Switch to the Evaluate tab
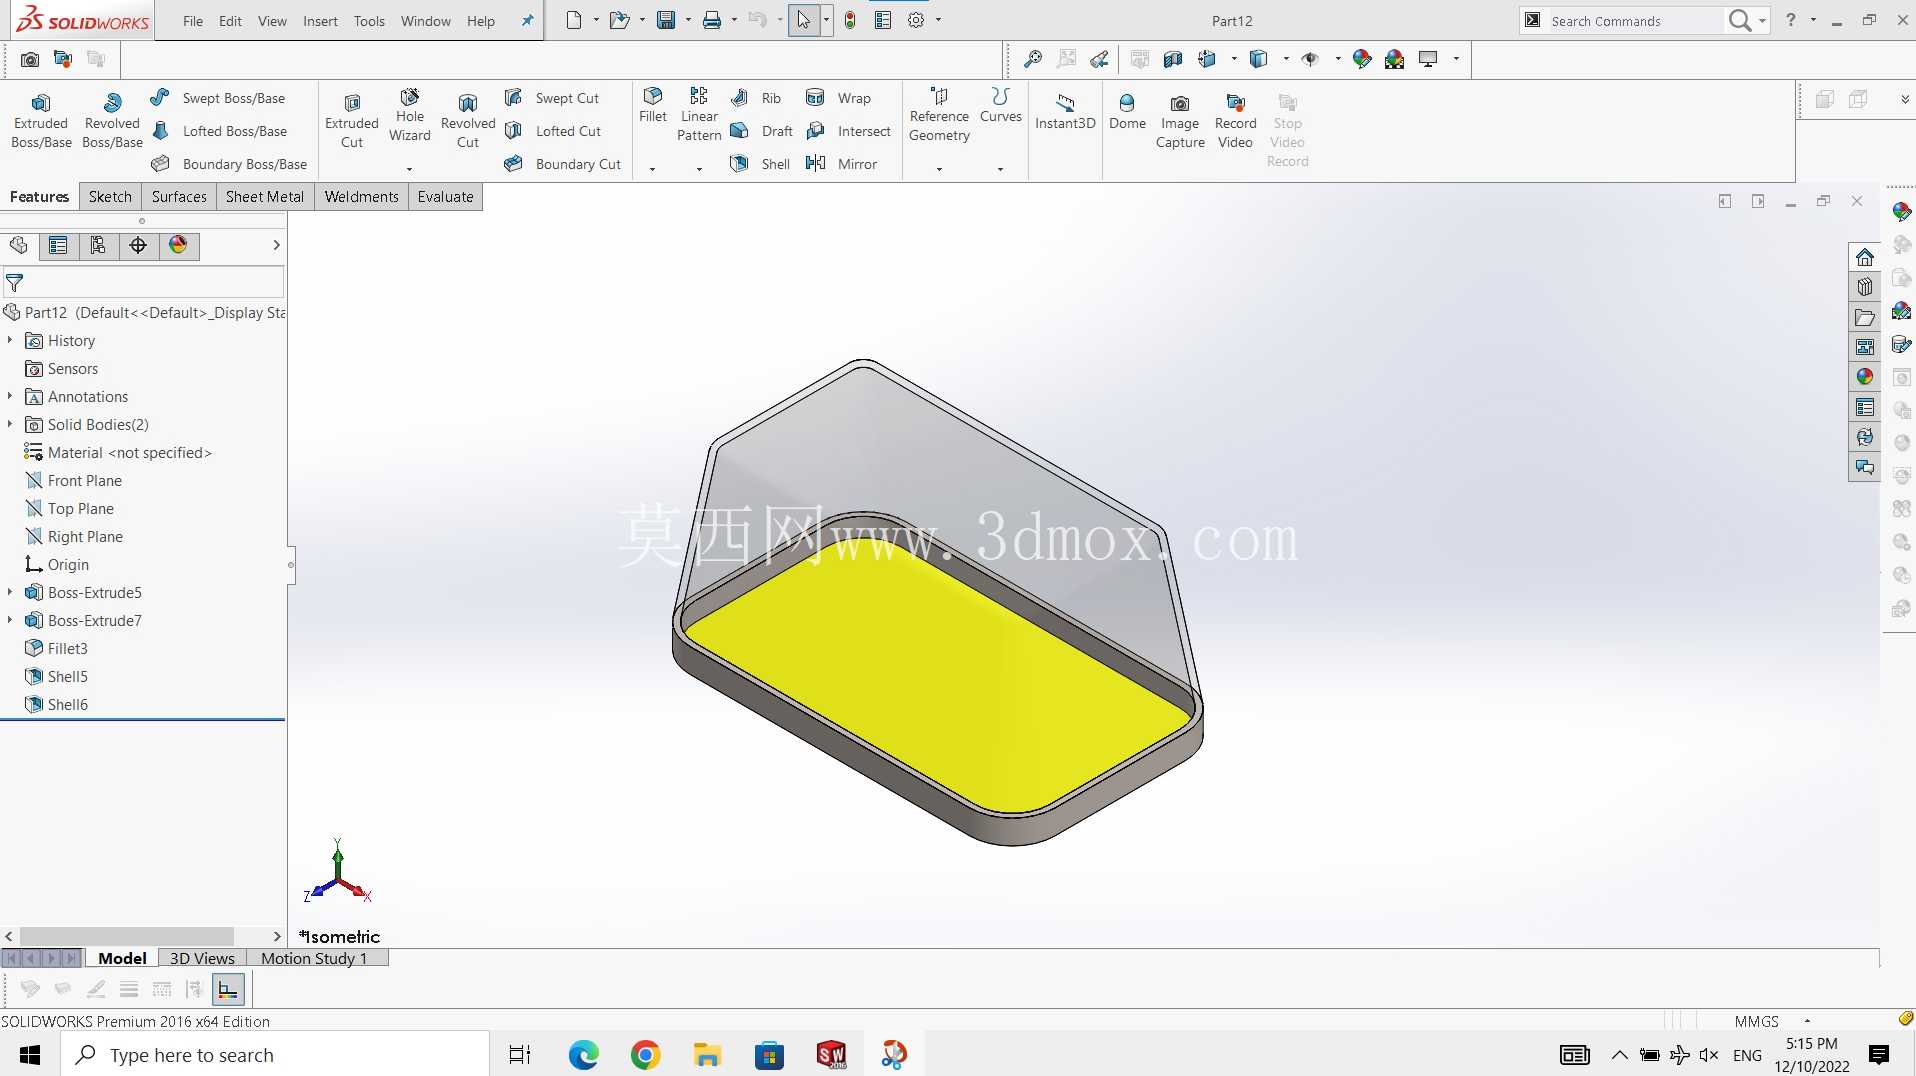This screenshot has height=1076, width=1916. click(x=445, y=197)
